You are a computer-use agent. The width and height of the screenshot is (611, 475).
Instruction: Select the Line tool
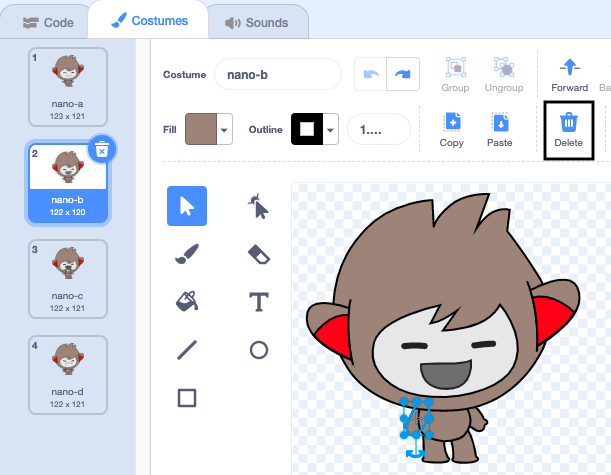[187, 350]
